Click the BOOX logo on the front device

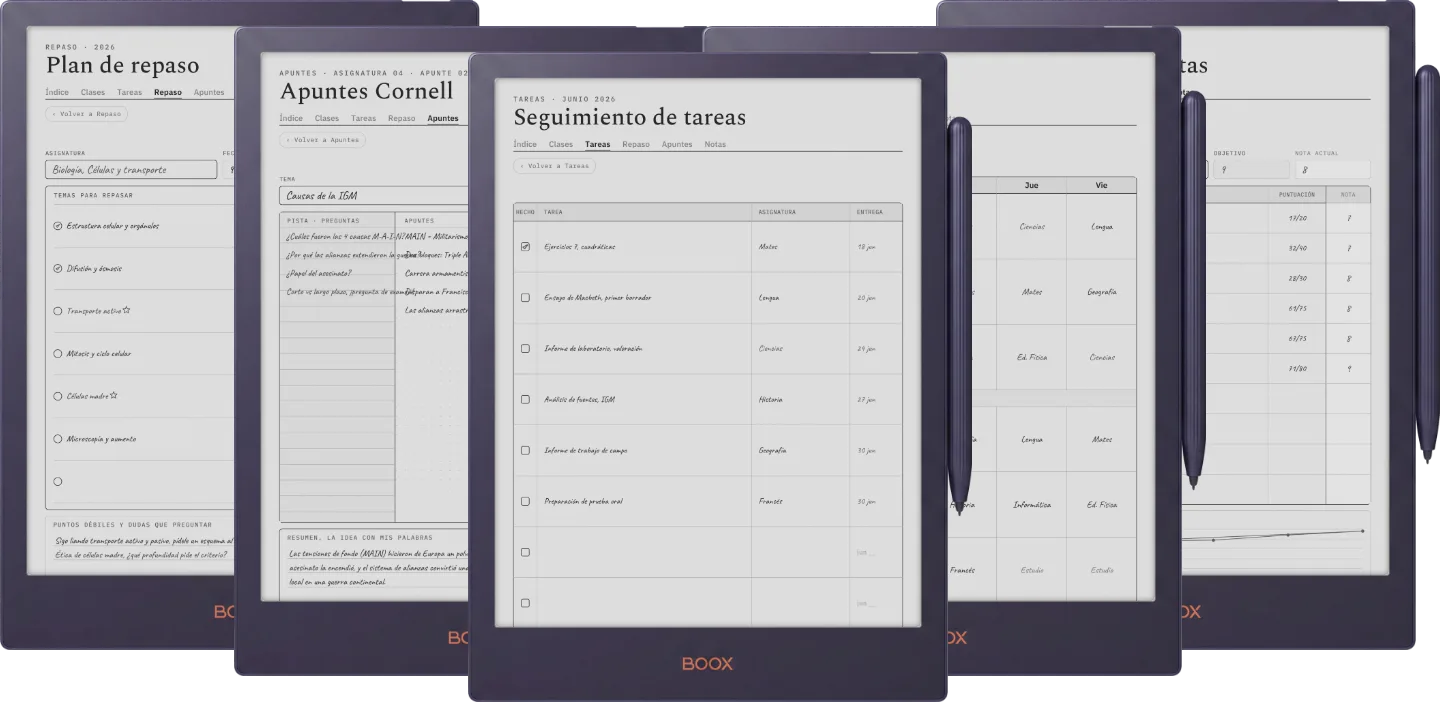point(707,663)
